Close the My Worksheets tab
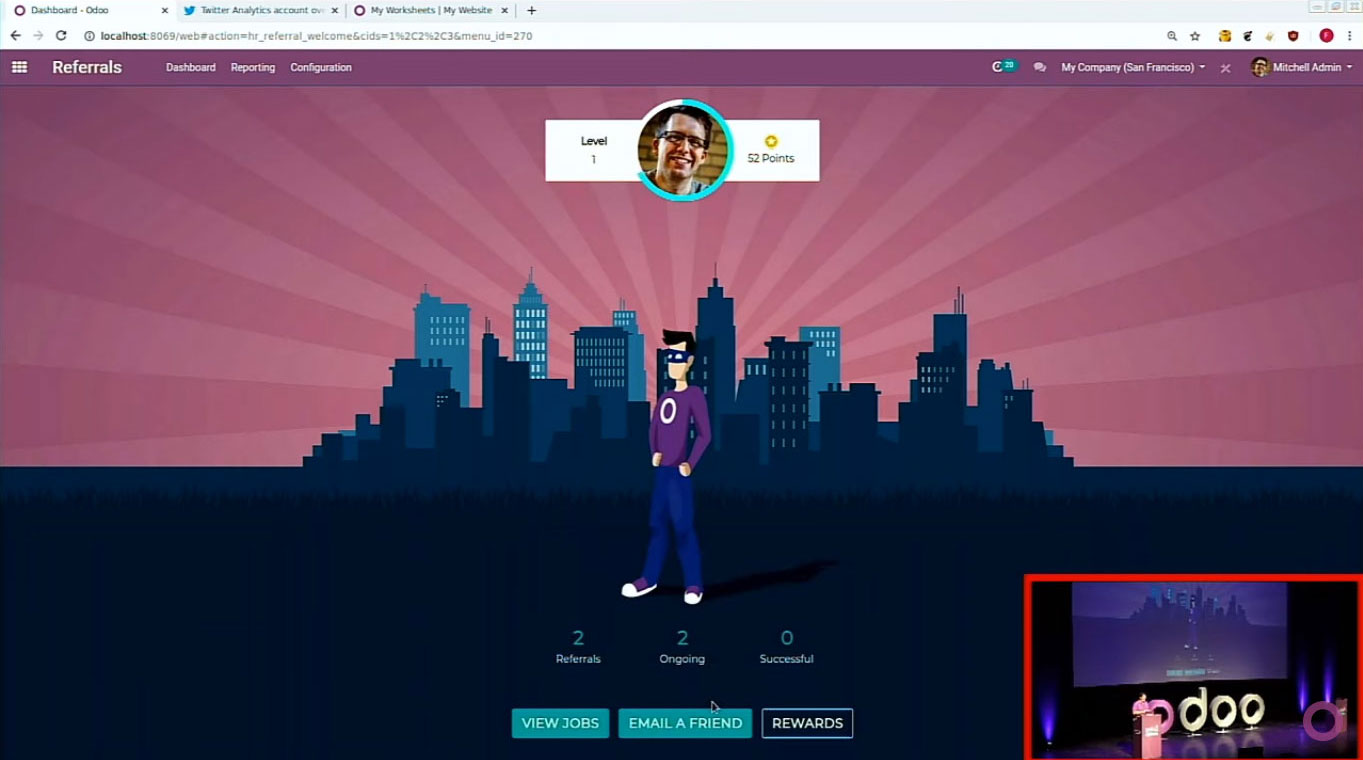Viewport: 1363px width, 760px height. (x=504, y=10)
